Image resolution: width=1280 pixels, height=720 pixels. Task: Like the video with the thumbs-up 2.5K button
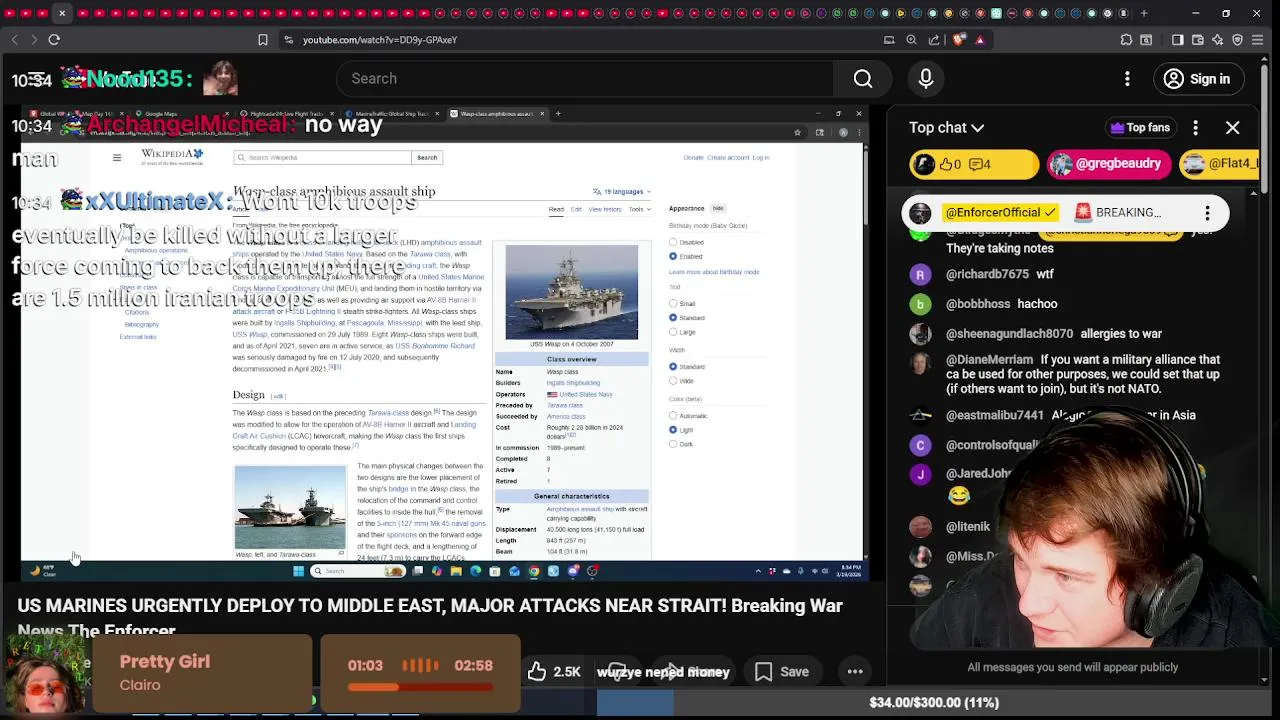click(x=553, y=672)
